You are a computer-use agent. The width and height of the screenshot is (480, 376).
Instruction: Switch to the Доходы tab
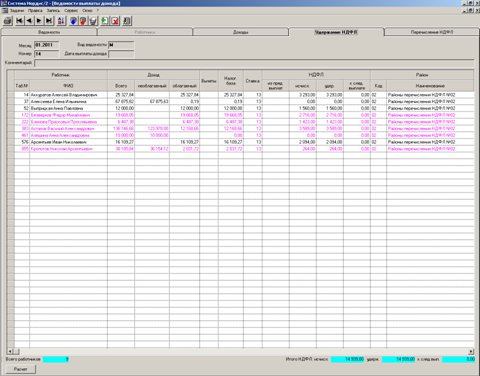[x=240, y=32]
